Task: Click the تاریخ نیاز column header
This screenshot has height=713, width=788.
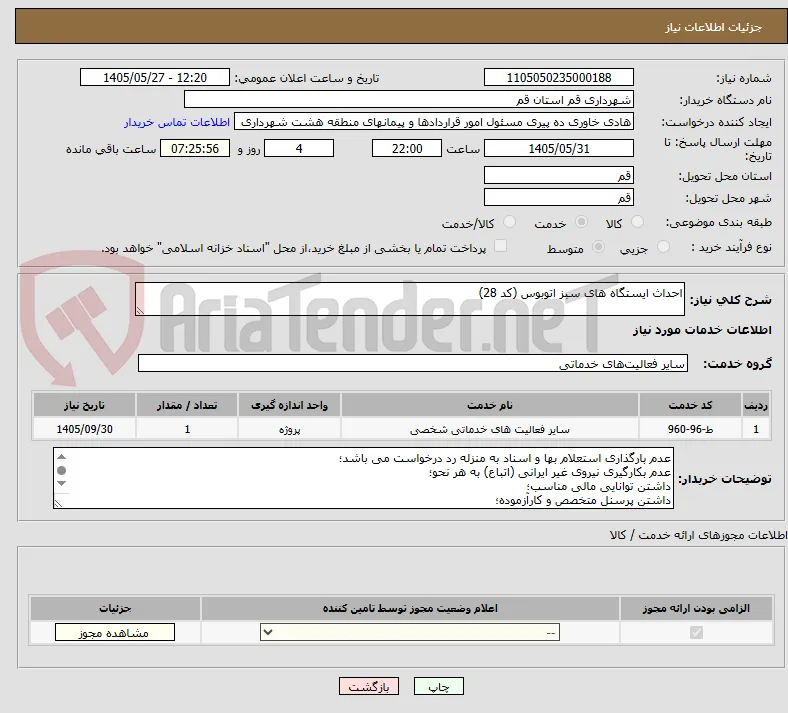Action: click(x=84, y=405)
